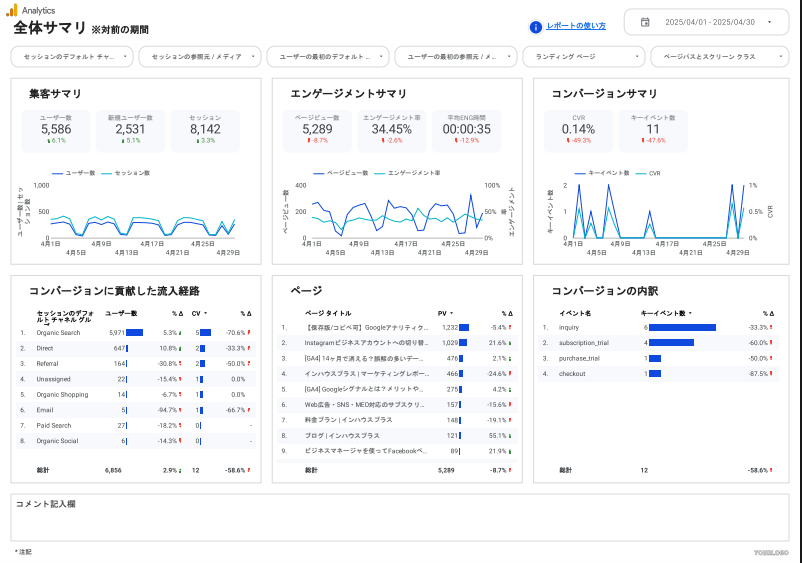Image resolution: width=802 pixels, height=563 pixels.
Task: Click page row Instagramビジネスアカウントへの切り替
Action: click(397, 343)
